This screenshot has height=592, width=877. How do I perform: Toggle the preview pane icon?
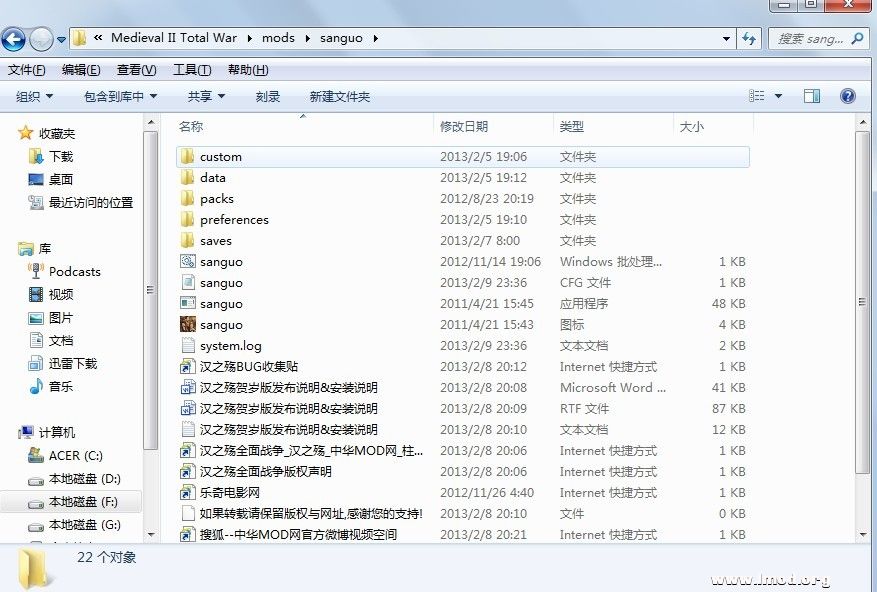812,96
